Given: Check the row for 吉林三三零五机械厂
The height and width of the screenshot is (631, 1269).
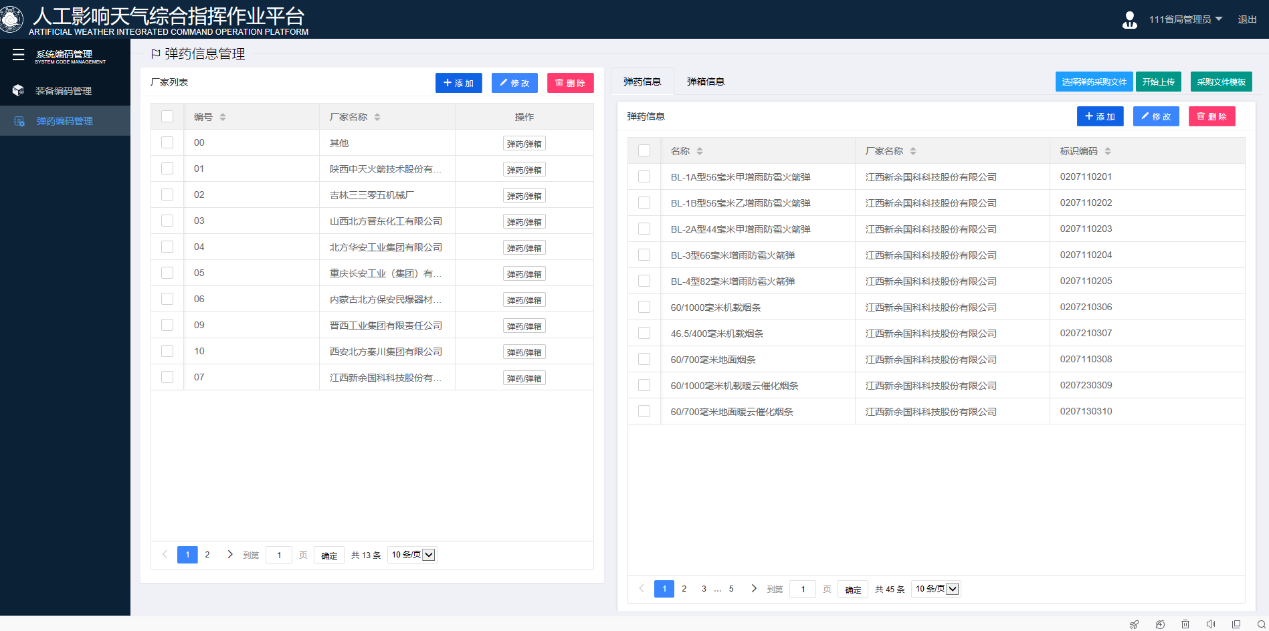Looking at the screenshot, I should 167,195.
